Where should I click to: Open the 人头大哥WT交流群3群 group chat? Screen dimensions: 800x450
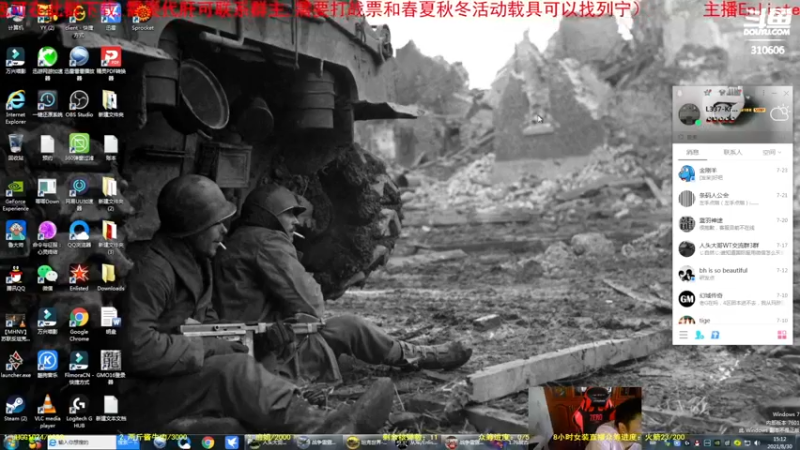click(x=733, y=248)
